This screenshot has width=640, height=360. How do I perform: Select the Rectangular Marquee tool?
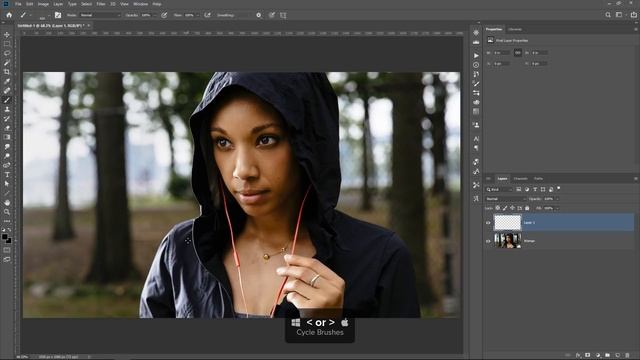coord(7,44)
